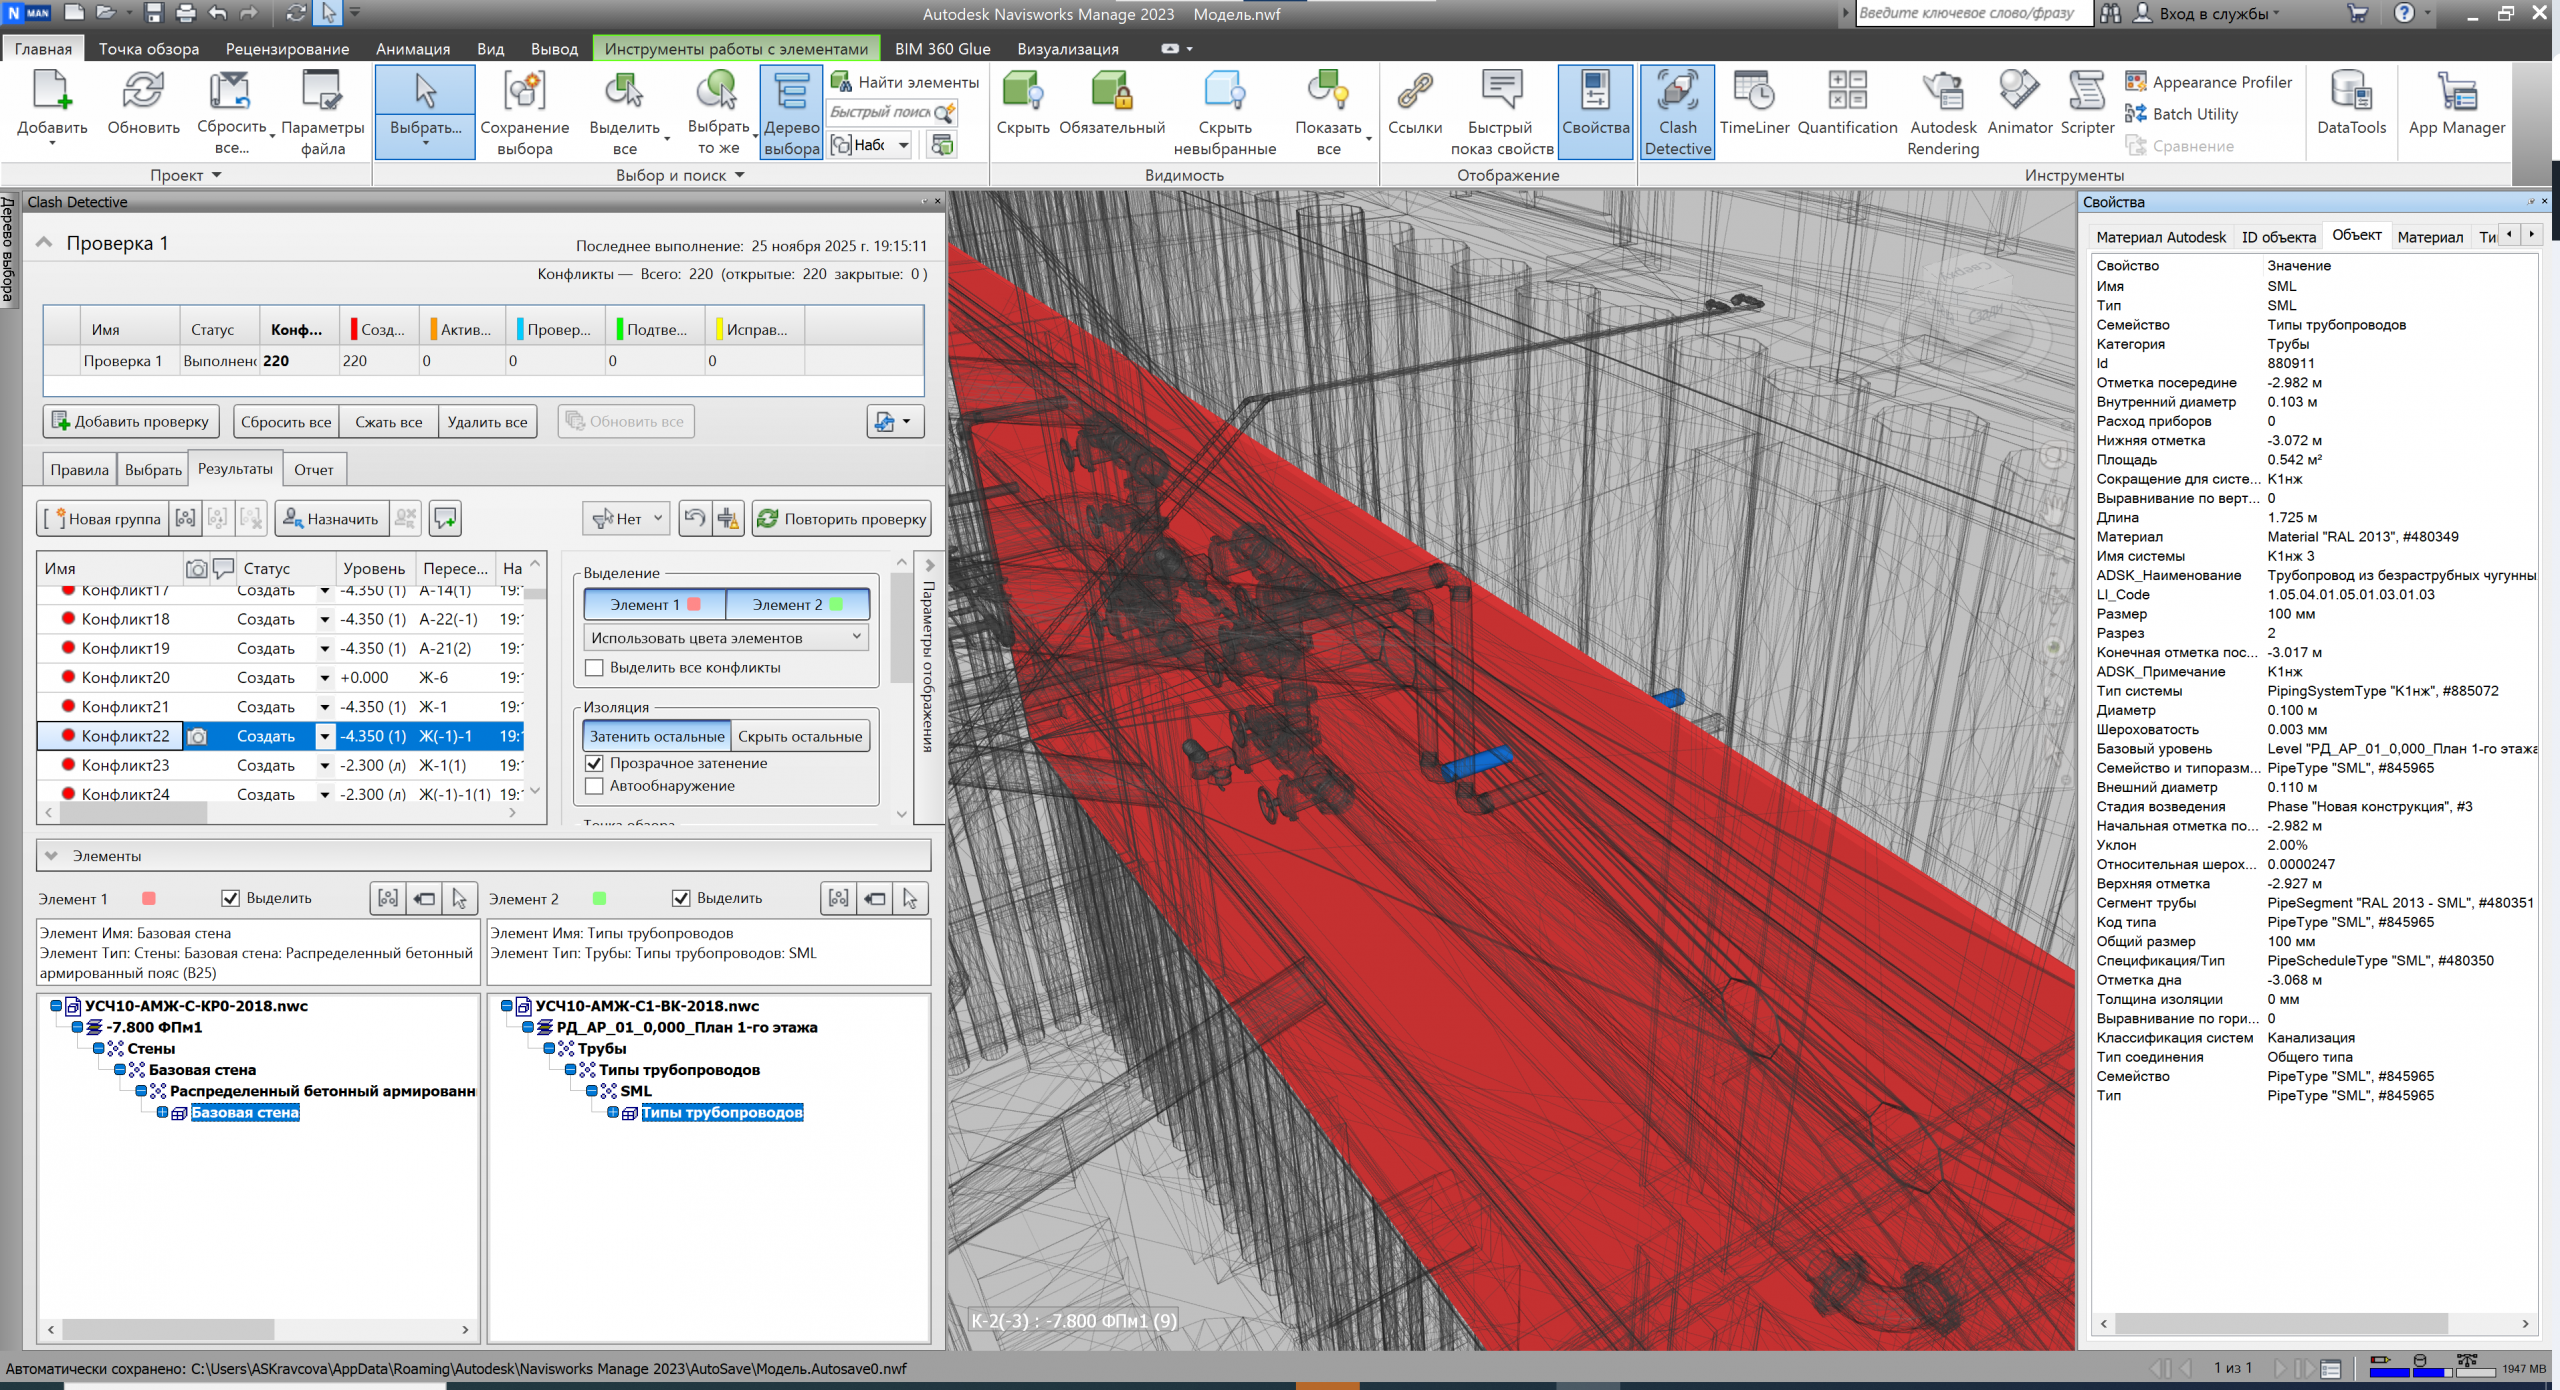
Task: Start Autodesk Rendering
Action: pos(1941,110)
